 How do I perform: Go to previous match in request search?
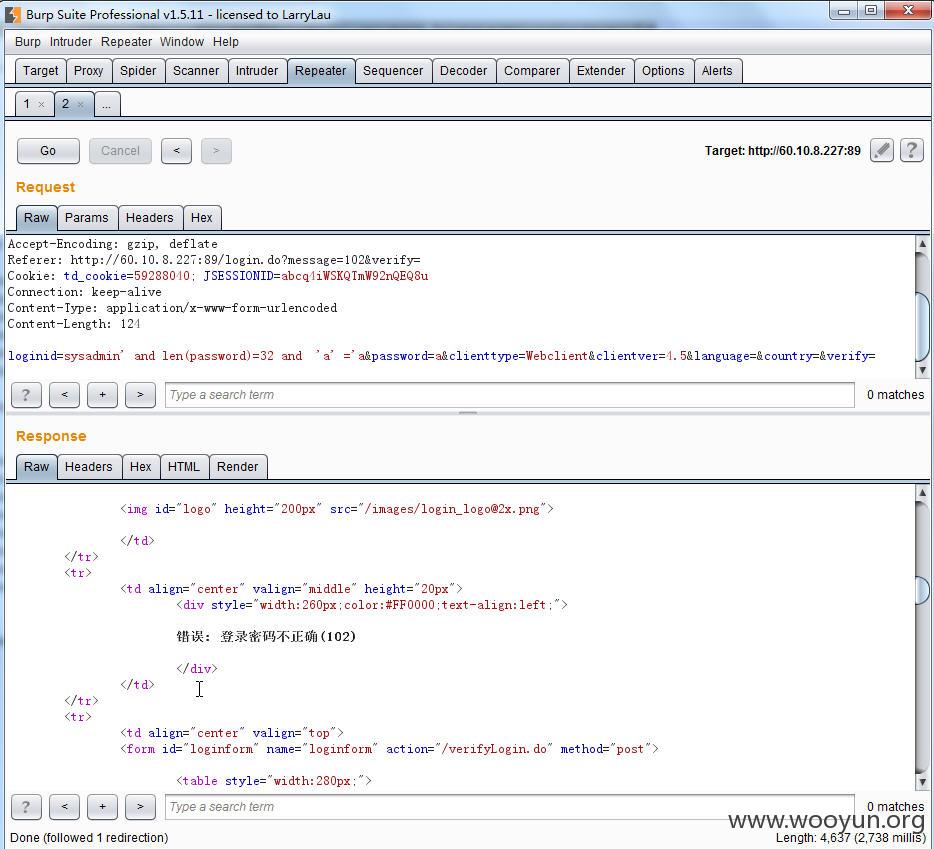point(64,394)
